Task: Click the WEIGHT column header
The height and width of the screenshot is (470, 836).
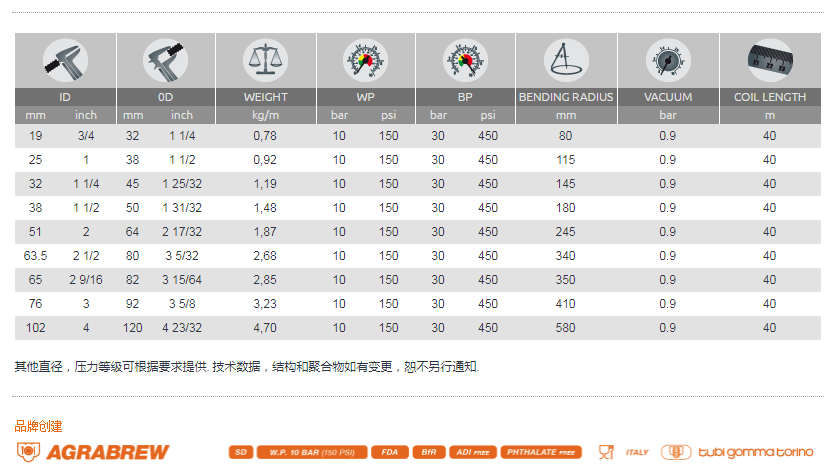Action: coord(265,97)
